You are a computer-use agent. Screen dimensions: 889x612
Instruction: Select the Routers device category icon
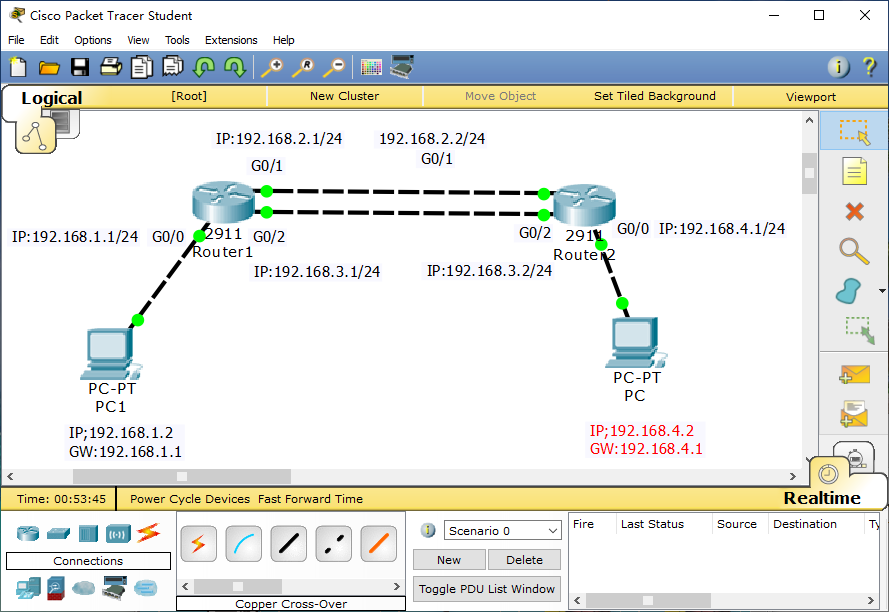tap(28, 533)
